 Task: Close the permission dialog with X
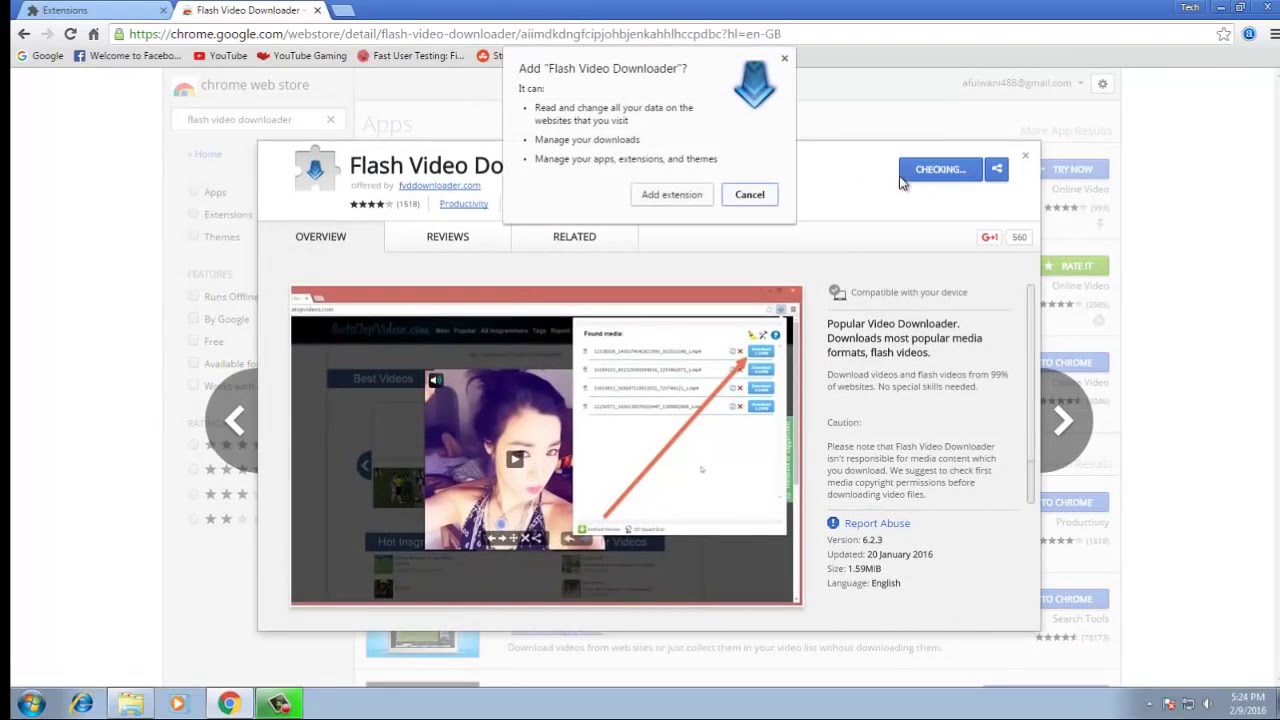[x=784, y=59]
